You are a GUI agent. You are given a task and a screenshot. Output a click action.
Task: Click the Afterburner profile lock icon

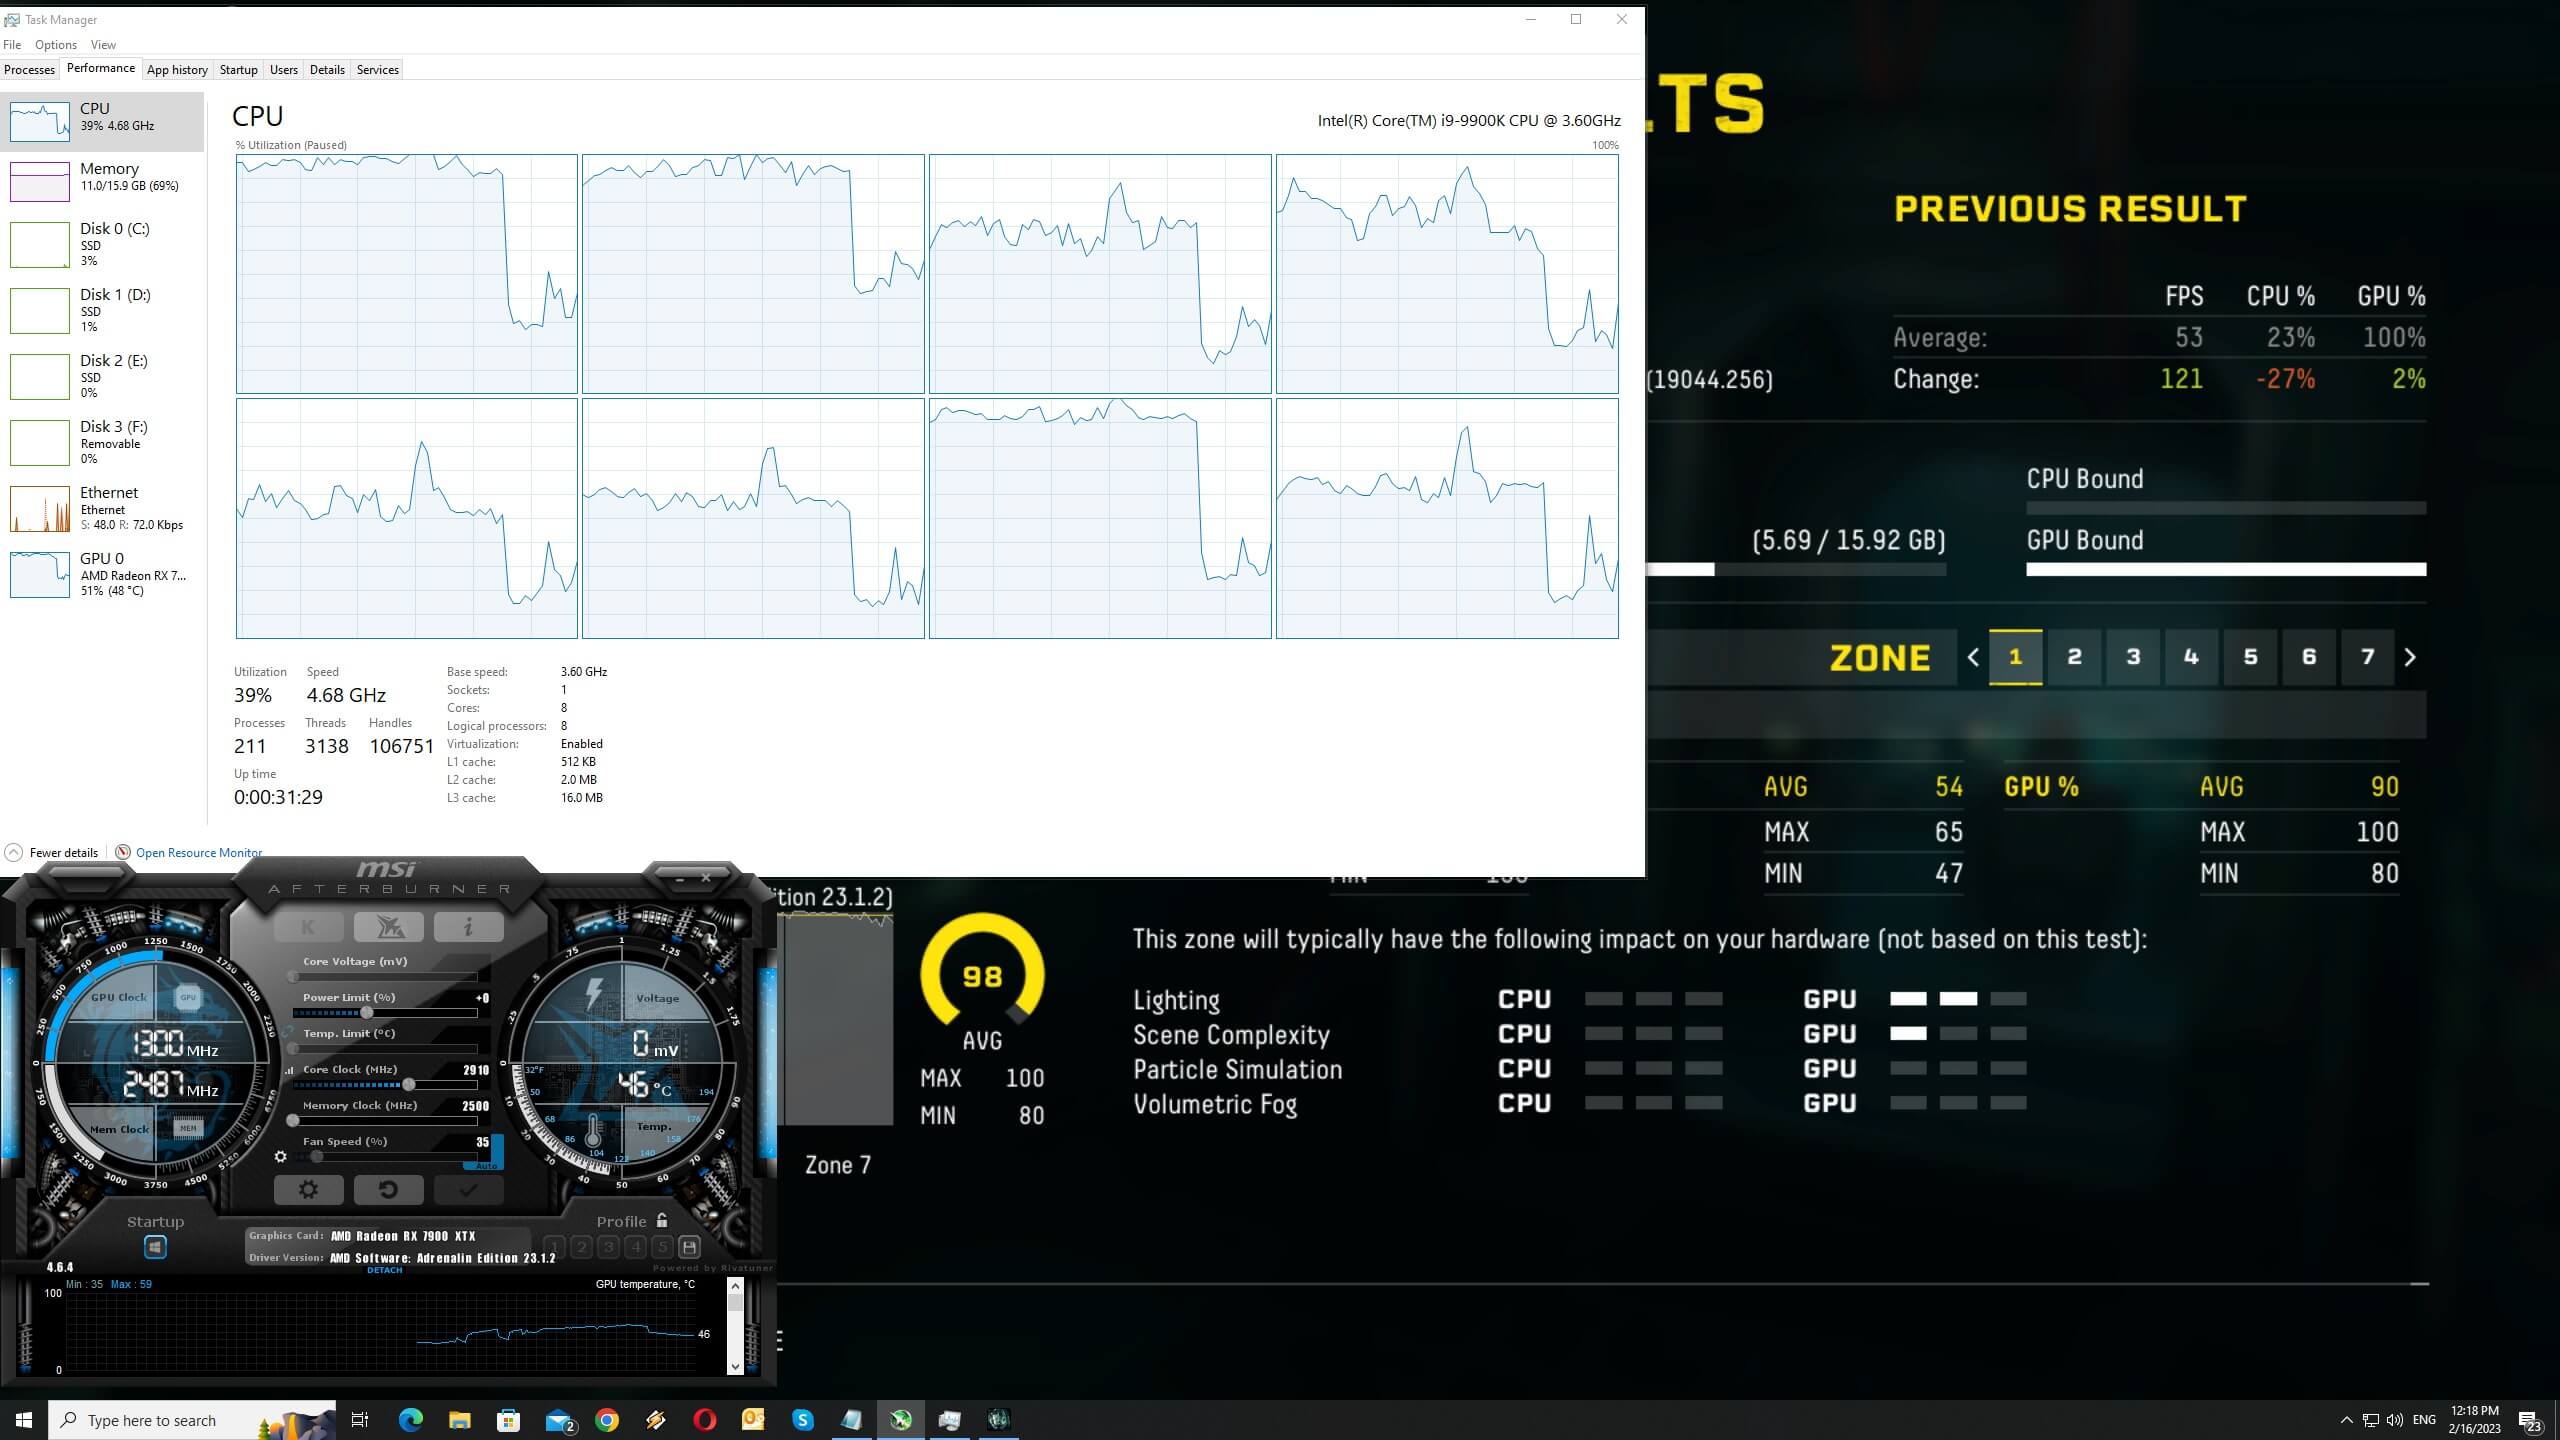coord(659,1218)
